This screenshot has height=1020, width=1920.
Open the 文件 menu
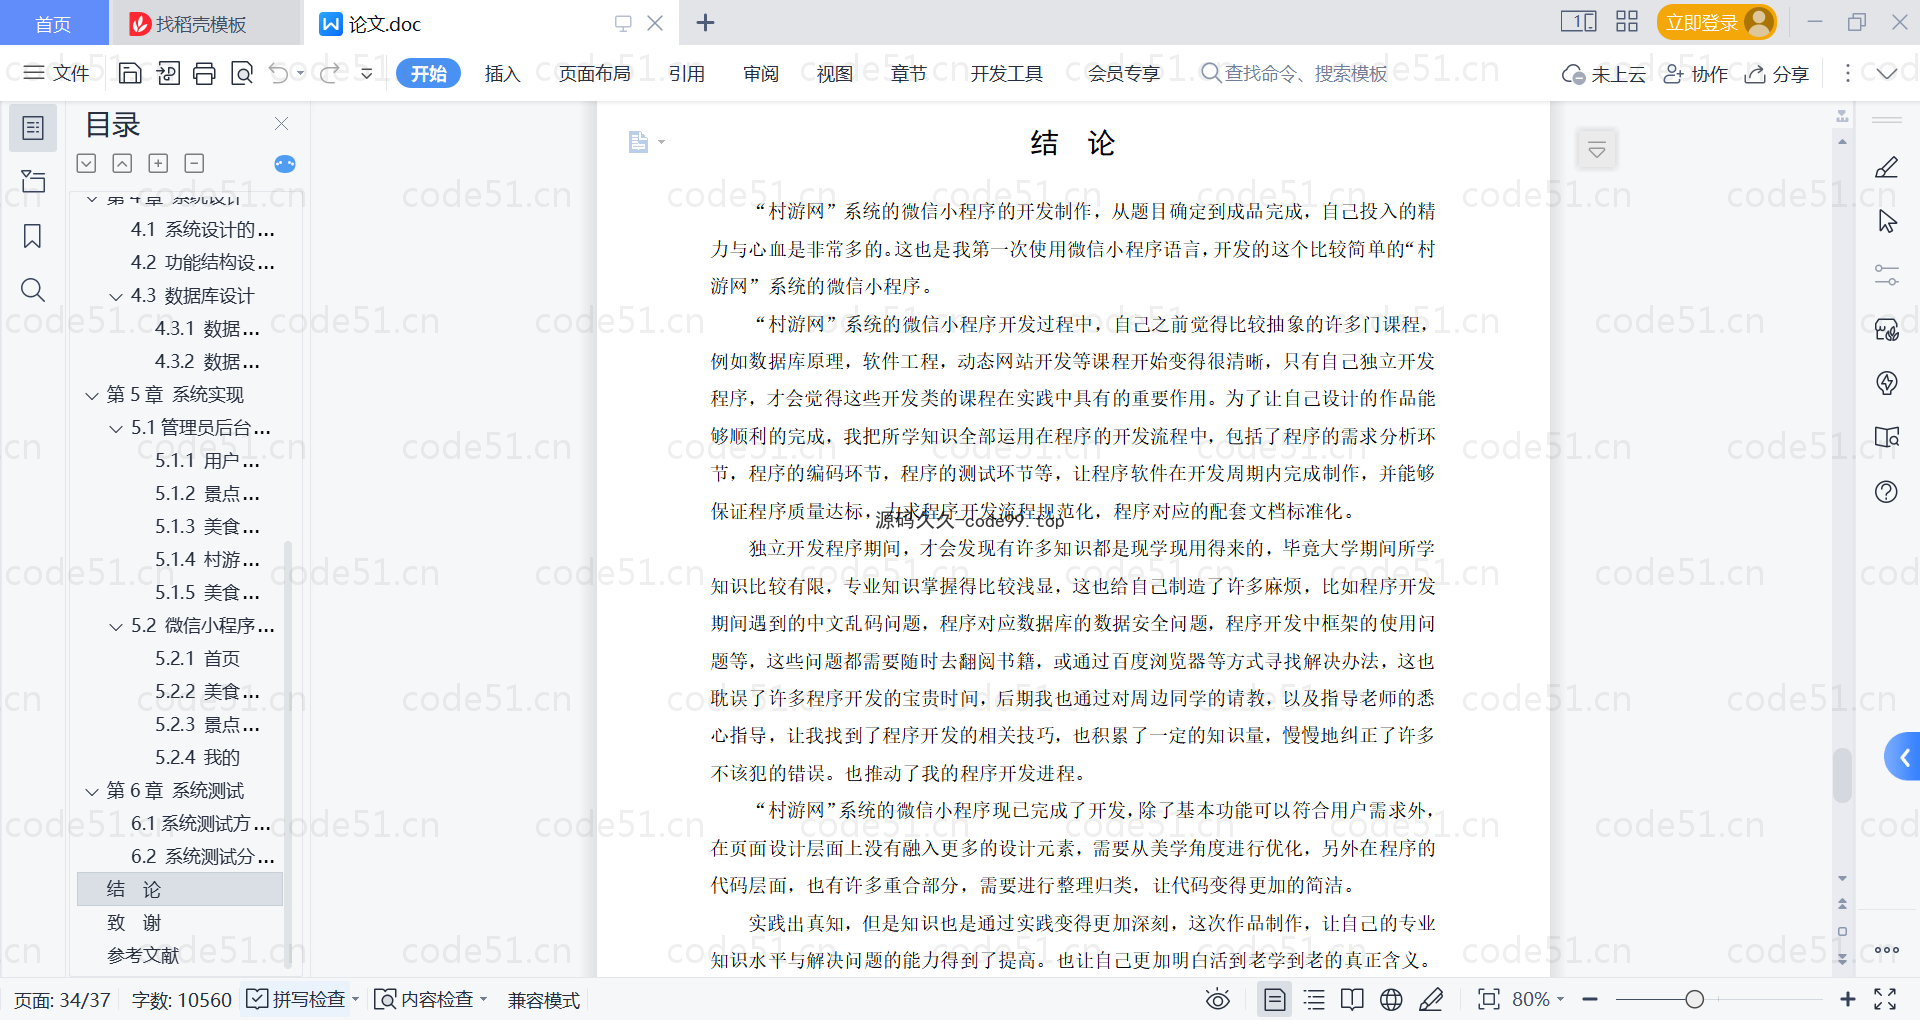click(57, 73)
